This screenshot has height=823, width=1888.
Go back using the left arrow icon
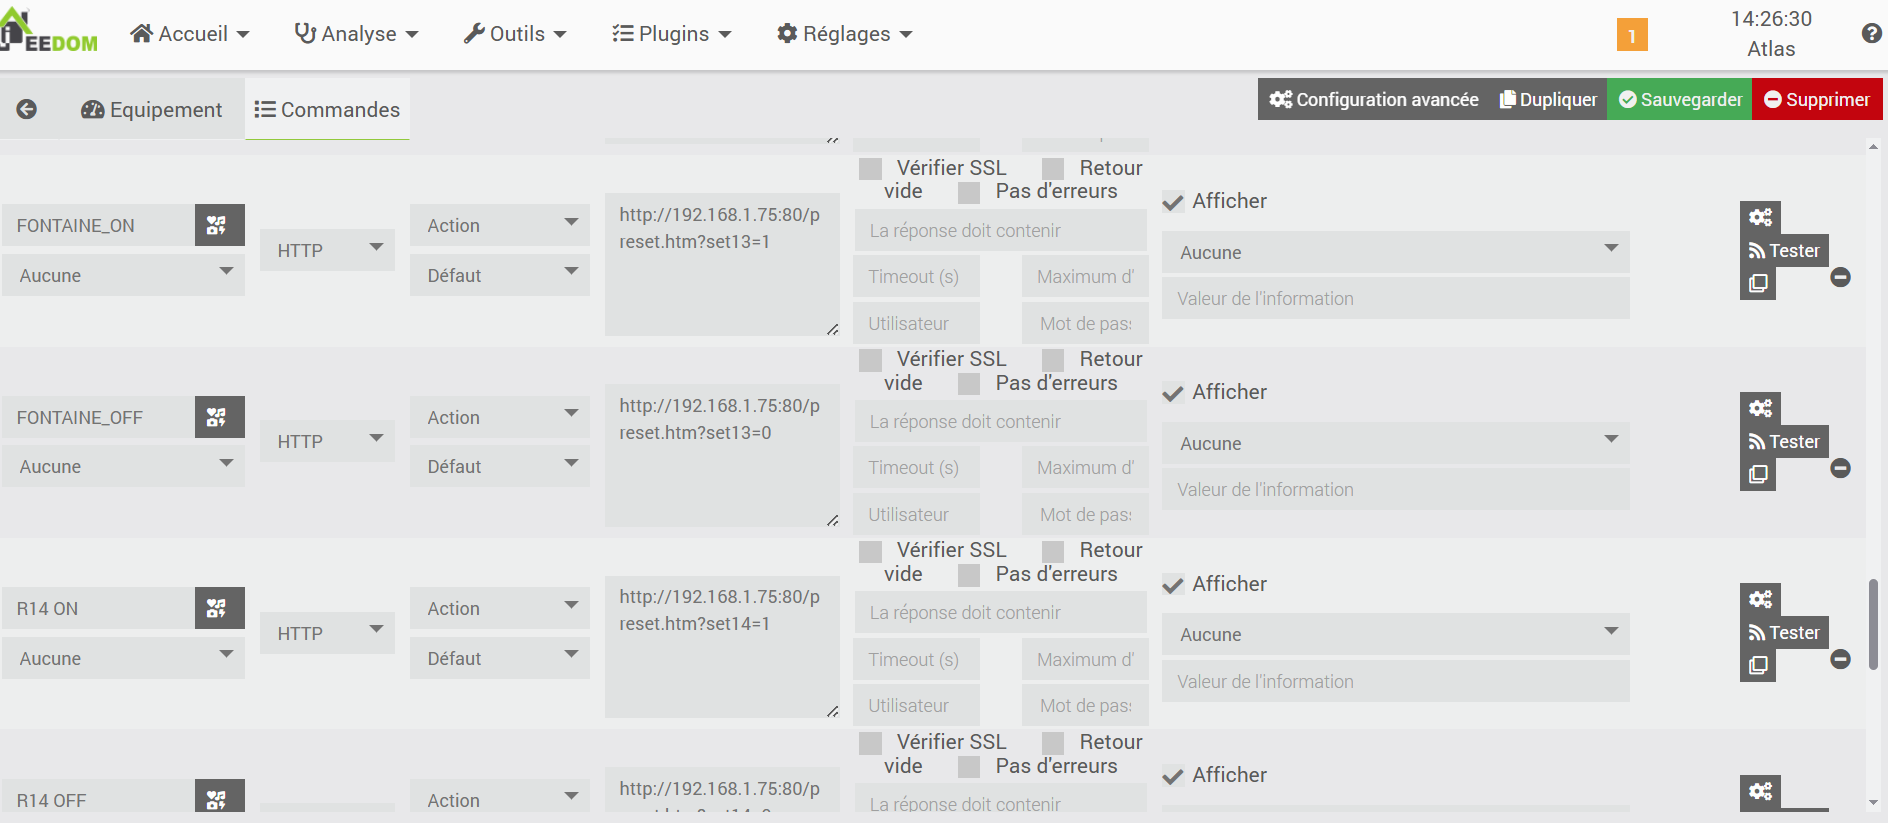27,109
